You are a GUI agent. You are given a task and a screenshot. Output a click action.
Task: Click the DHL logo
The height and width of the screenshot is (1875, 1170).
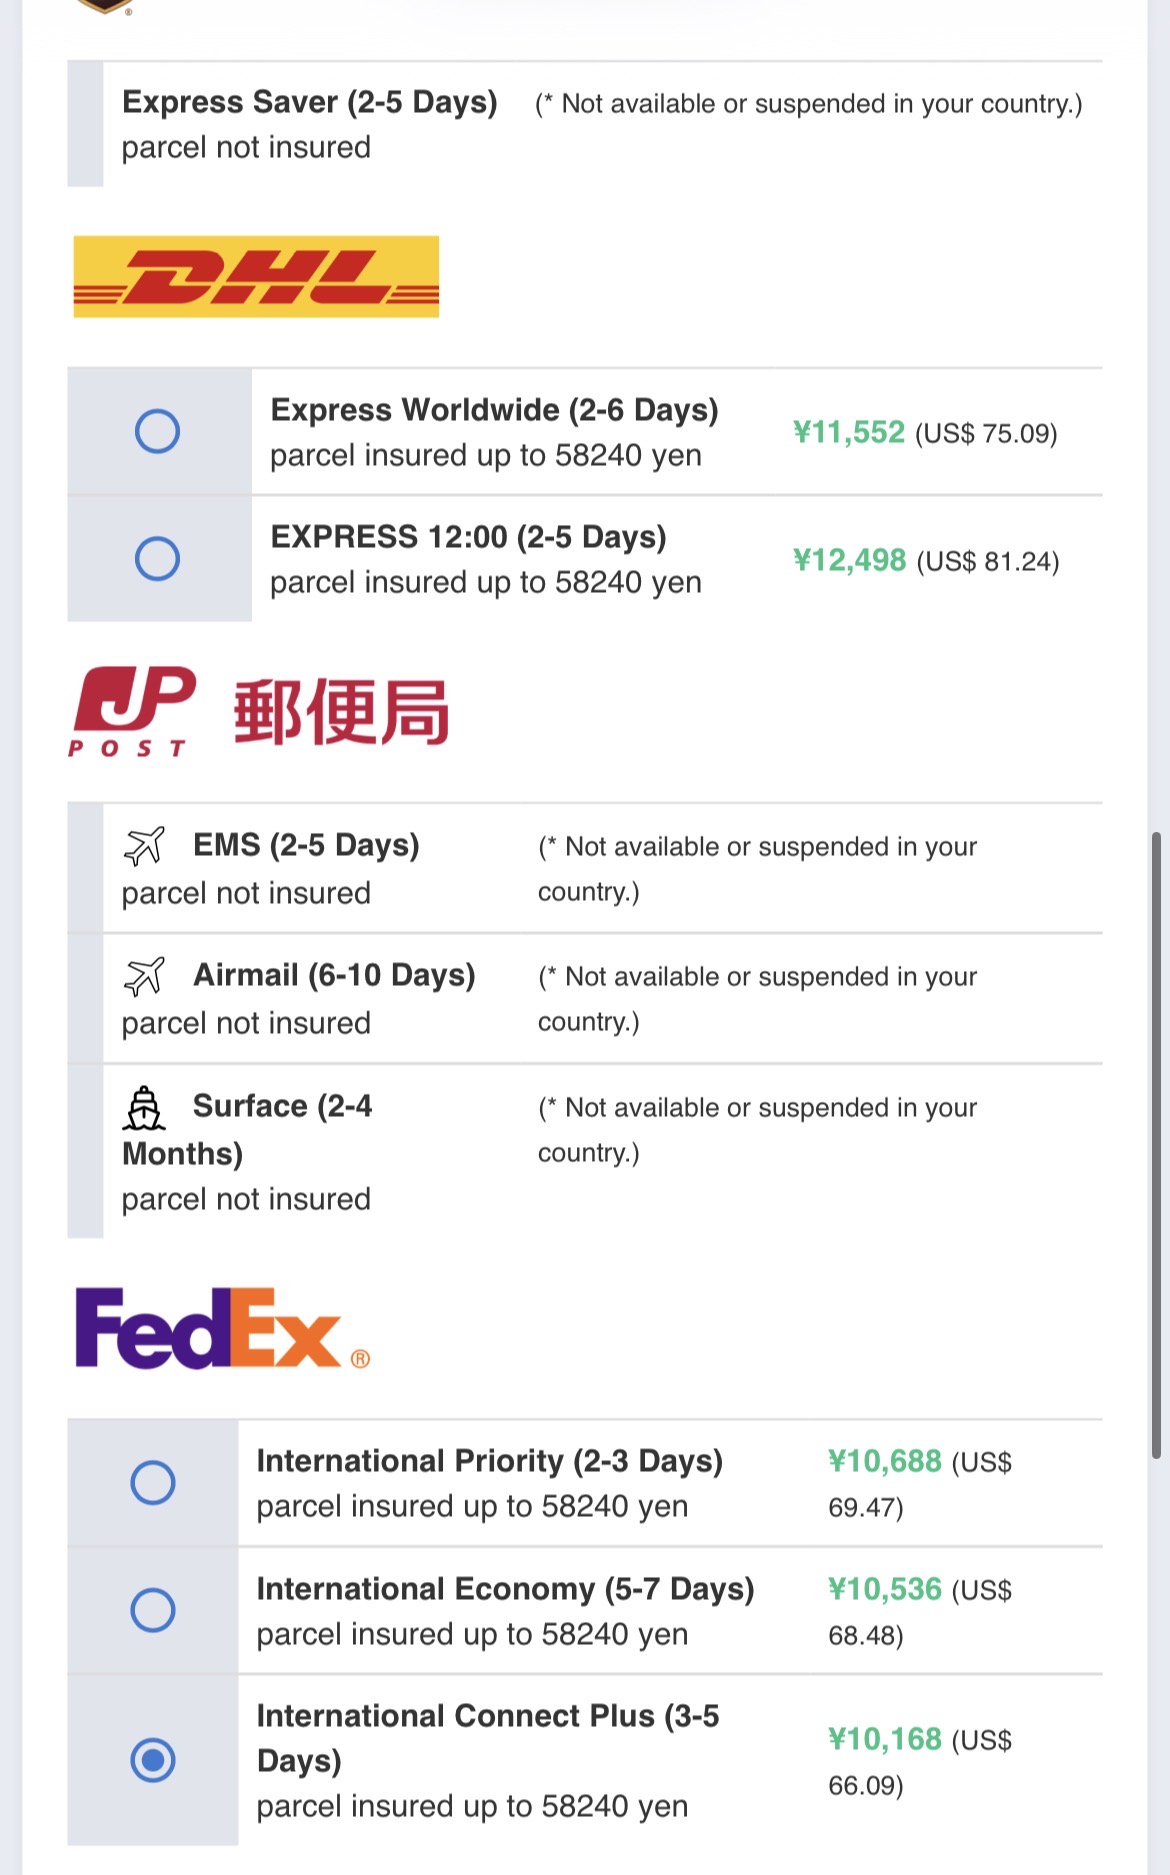tap(256, 277)
